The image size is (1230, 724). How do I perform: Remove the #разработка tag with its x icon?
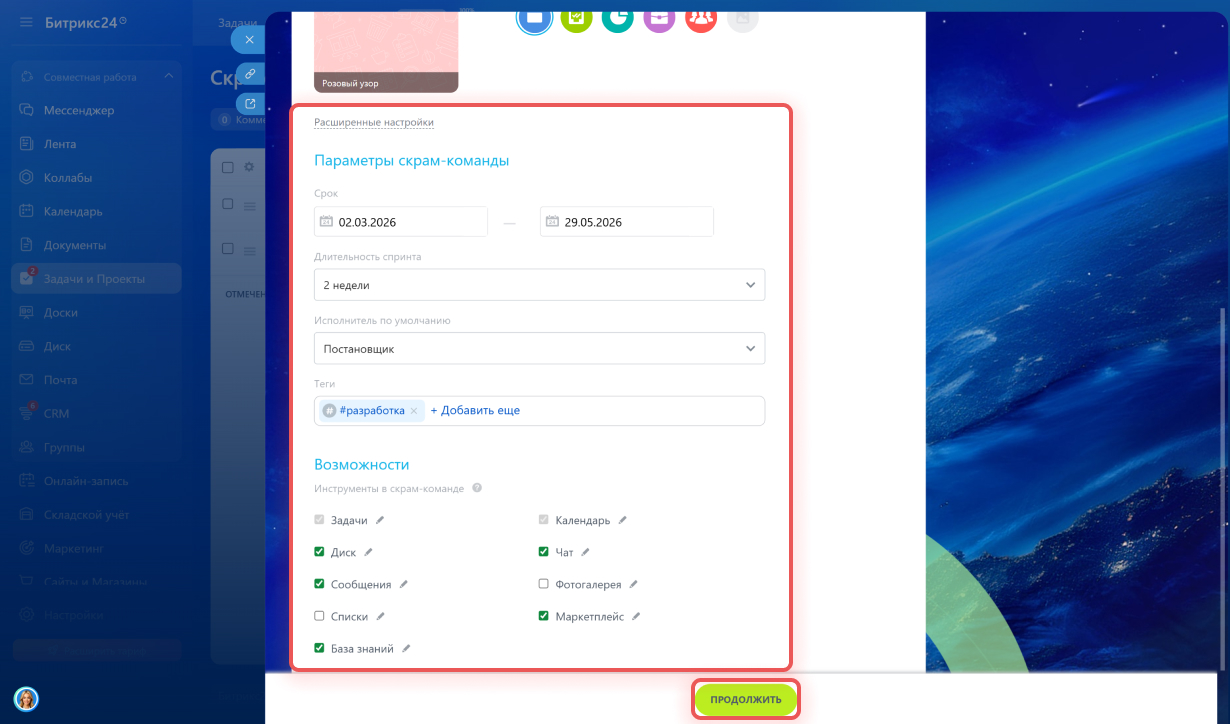coord(414,411)
